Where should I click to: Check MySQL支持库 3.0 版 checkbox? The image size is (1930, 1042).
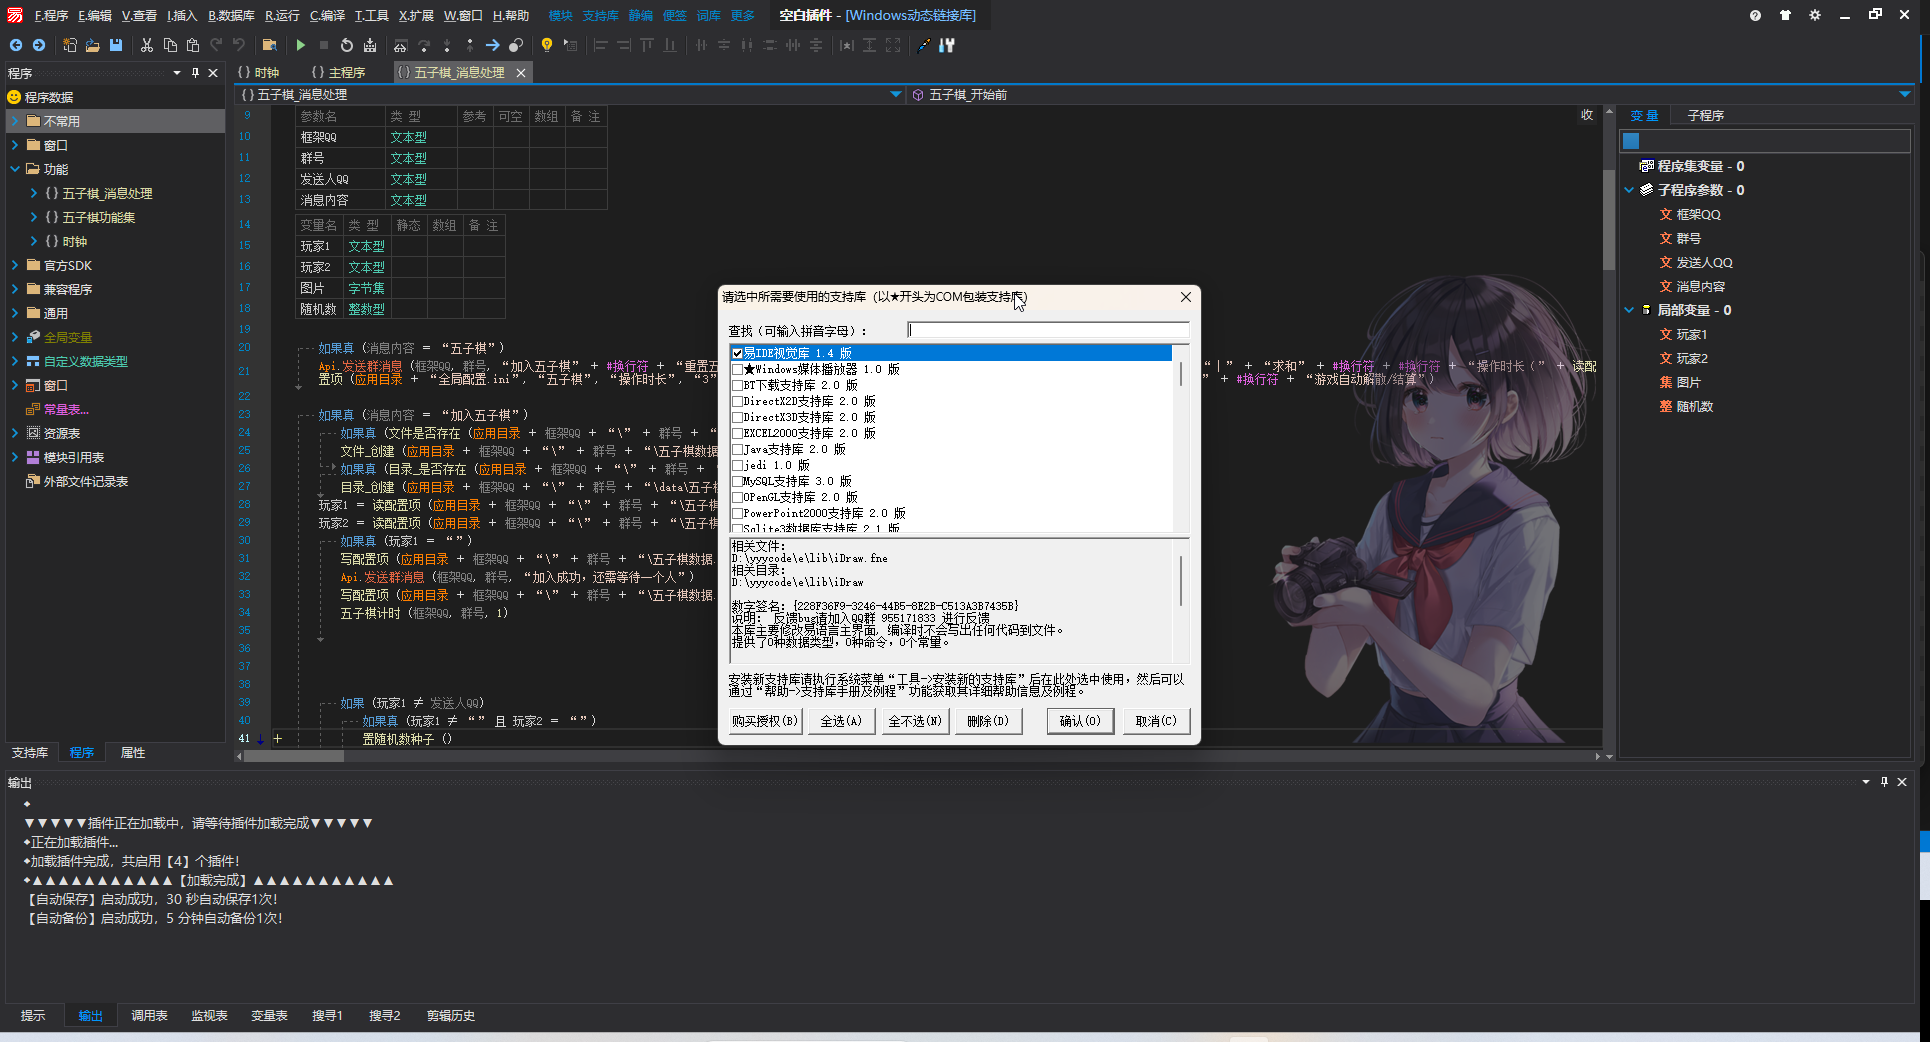737,481
